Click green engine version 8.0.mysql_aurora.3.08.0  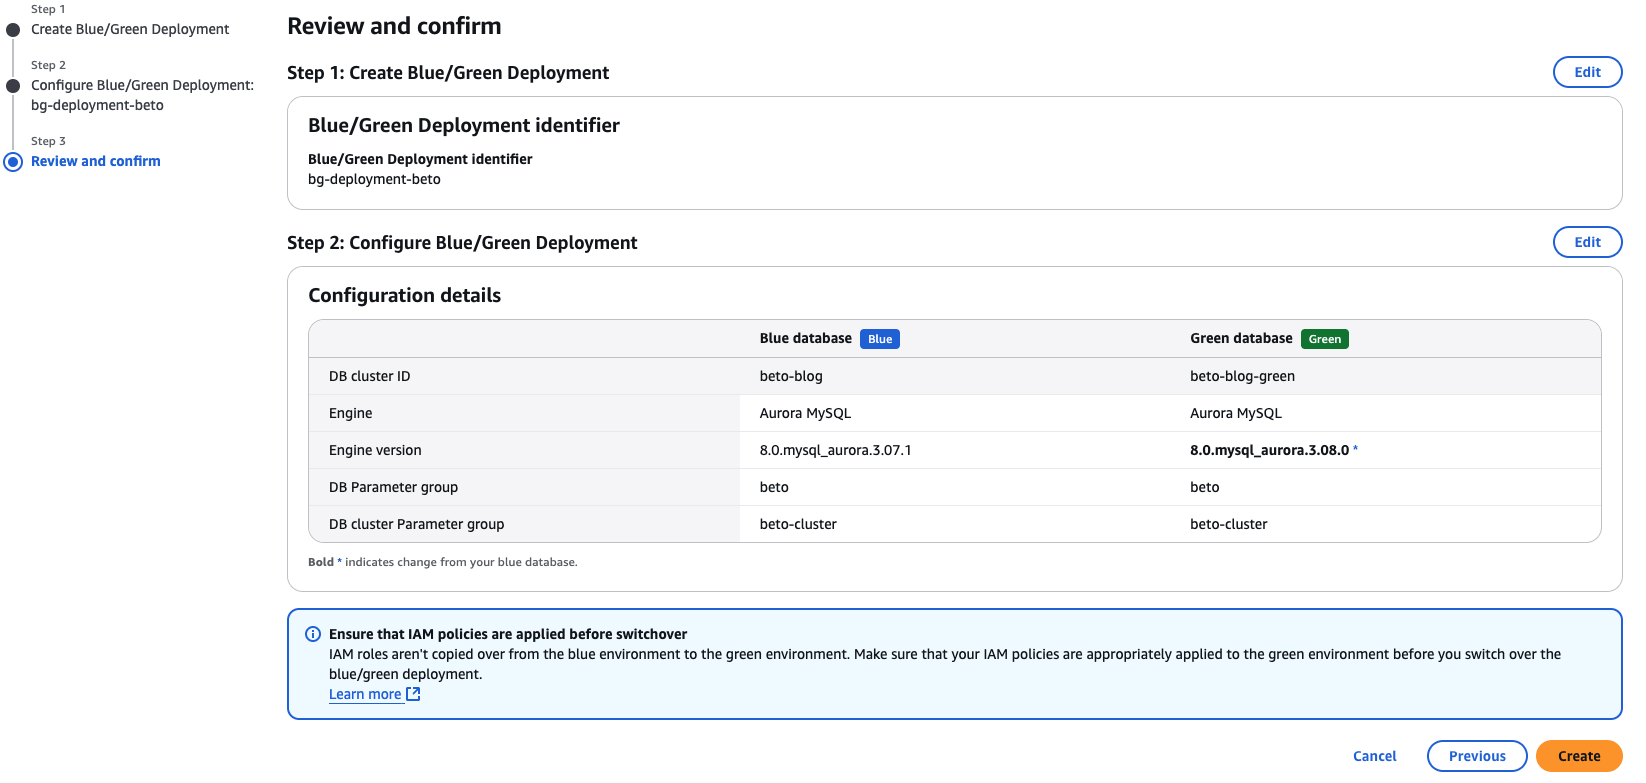coord(1269,450)
